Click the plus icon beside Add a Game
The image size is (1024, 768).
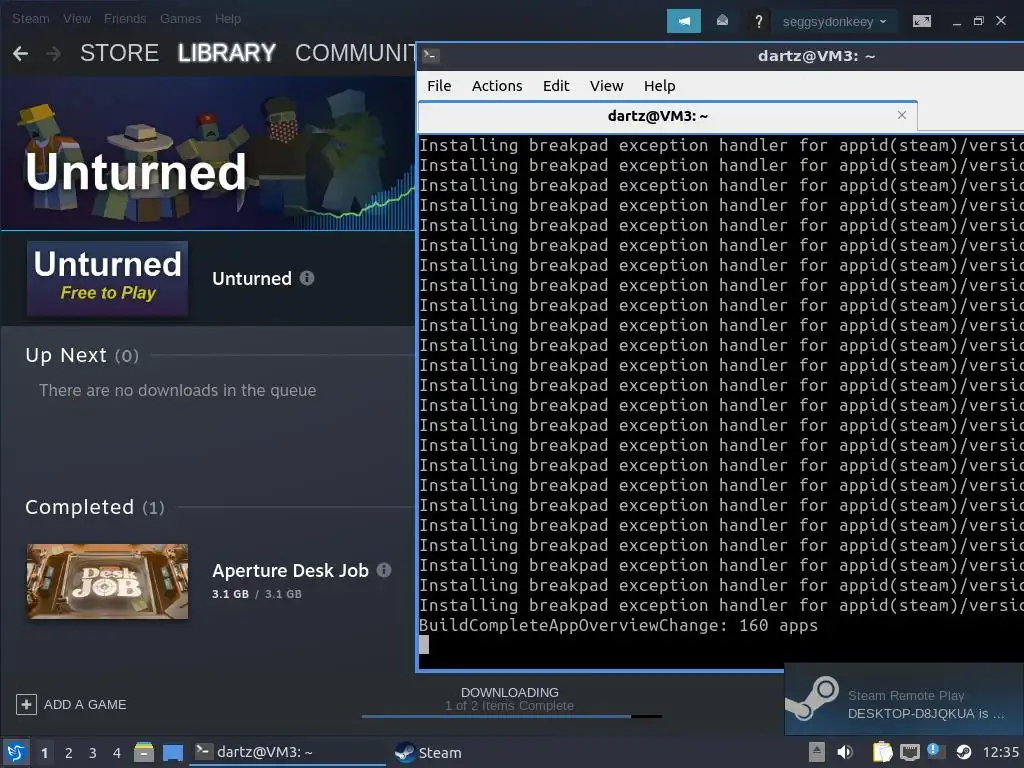click(26, 705)
